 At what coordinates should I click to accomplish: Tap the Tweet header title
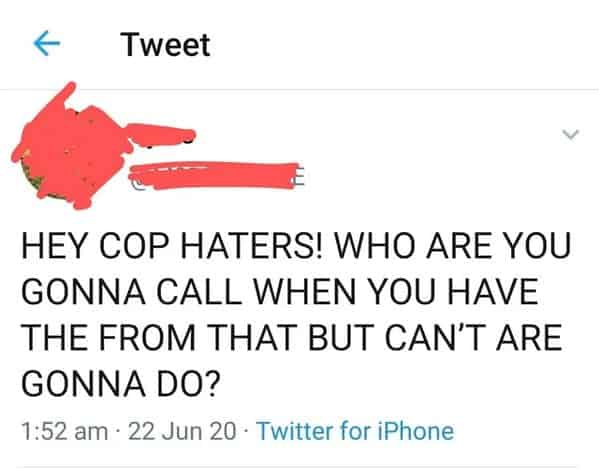point(165,45)
